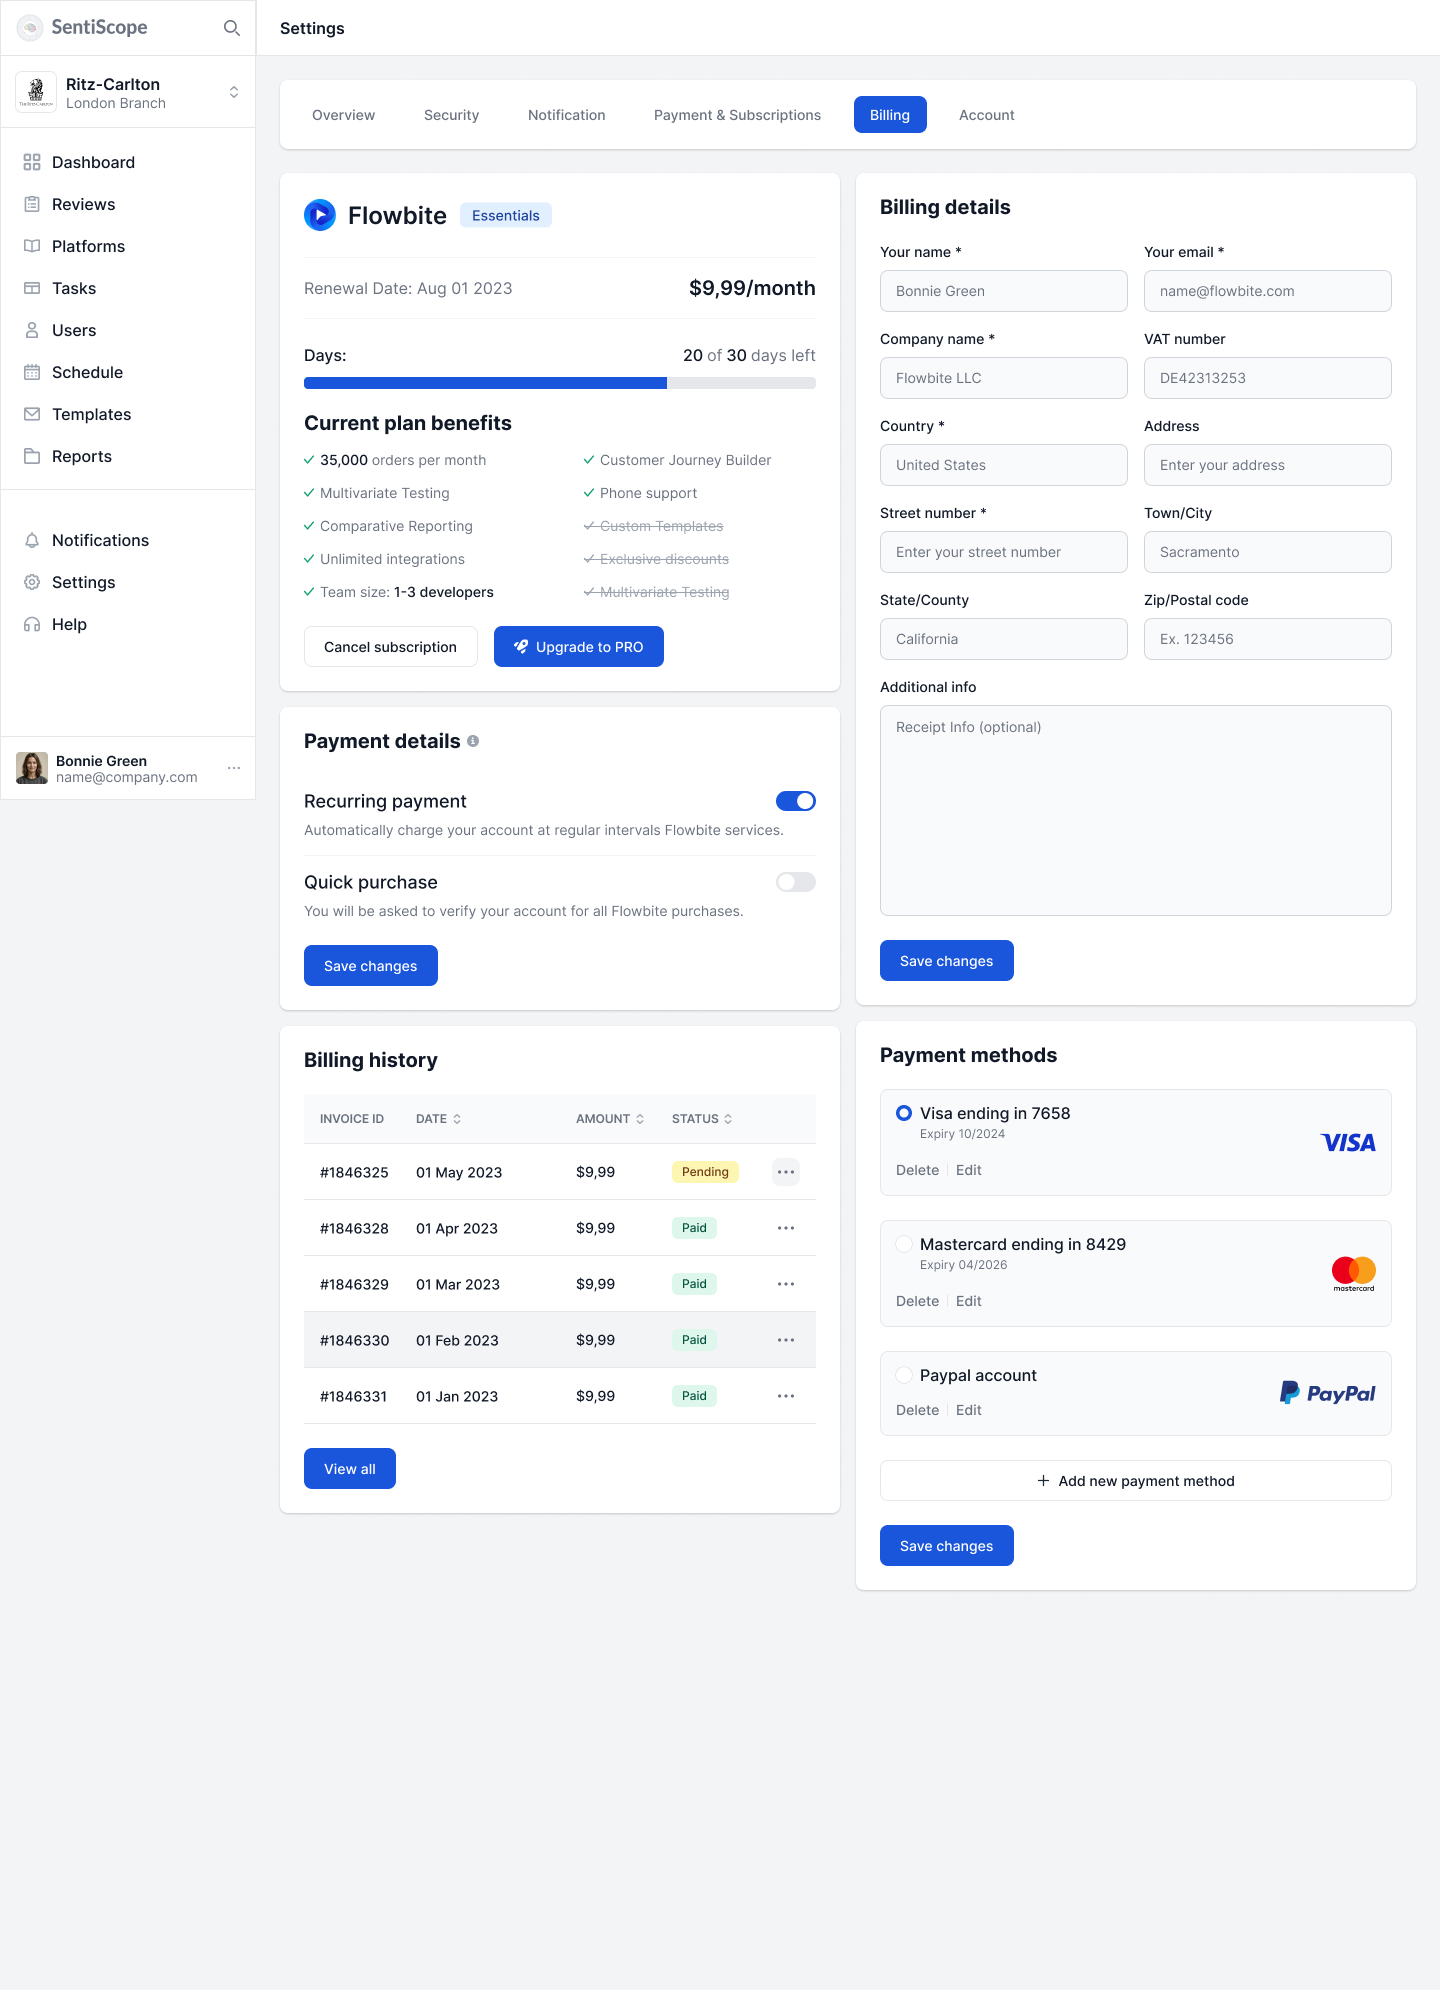This screenshot has width=1440, height=1990.
Task: Click the days remaining progress bar
Action: point(560,383)
